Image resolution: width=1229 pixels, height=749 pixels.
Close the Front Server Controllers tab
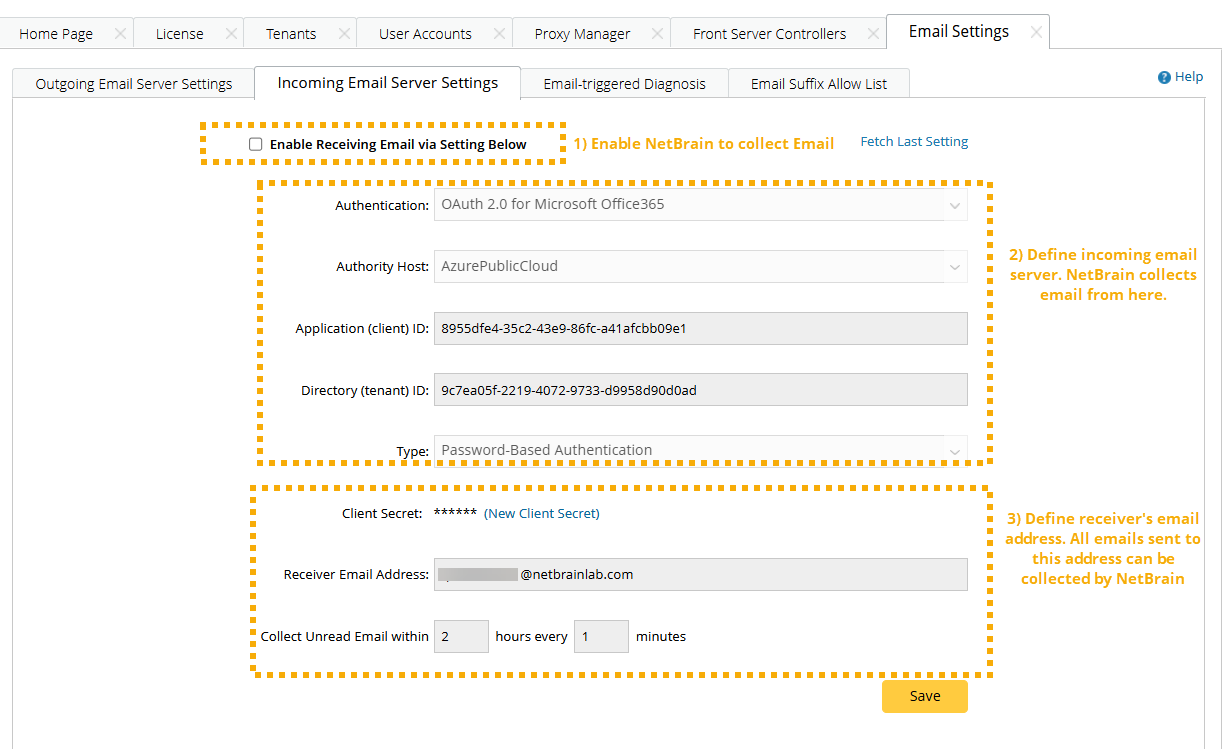click(x=873, y=33)
